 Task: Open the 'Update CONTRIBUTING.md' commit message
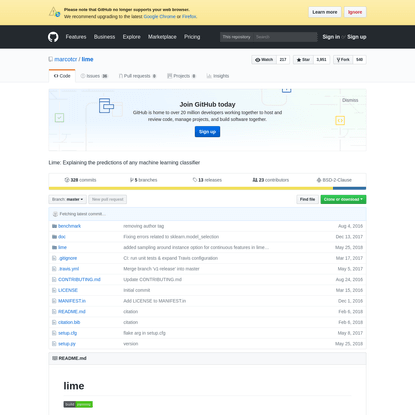click(152, 279)
